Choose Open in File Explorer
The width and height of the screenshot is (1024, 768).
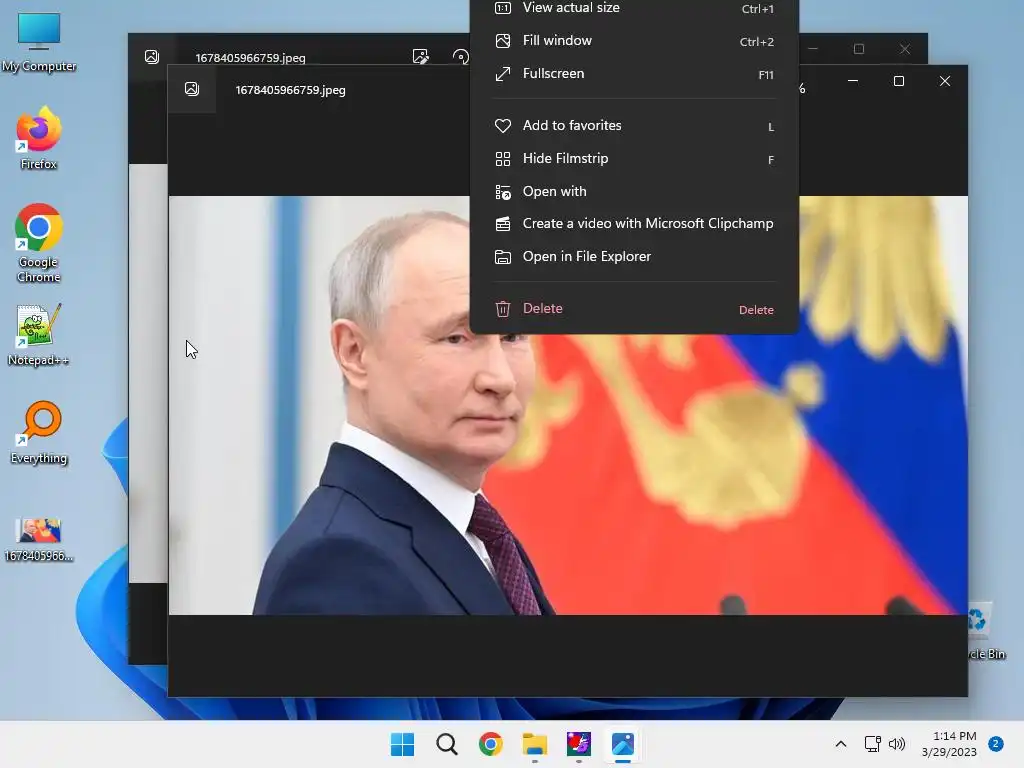click(x=633, y=257)
